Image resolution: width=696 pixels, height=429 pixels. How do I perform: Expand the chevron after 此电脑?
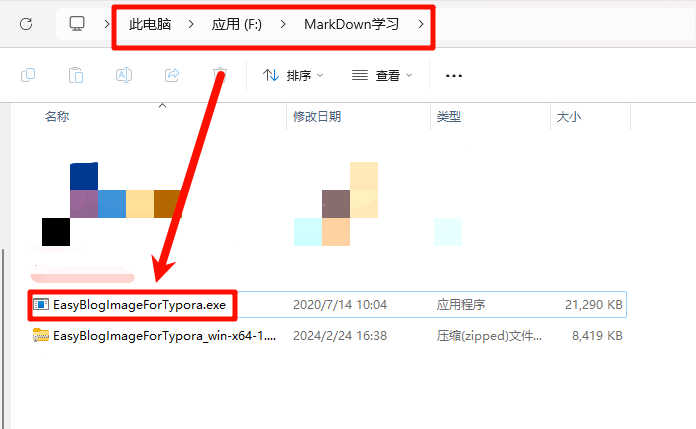[x=191, y=24]
